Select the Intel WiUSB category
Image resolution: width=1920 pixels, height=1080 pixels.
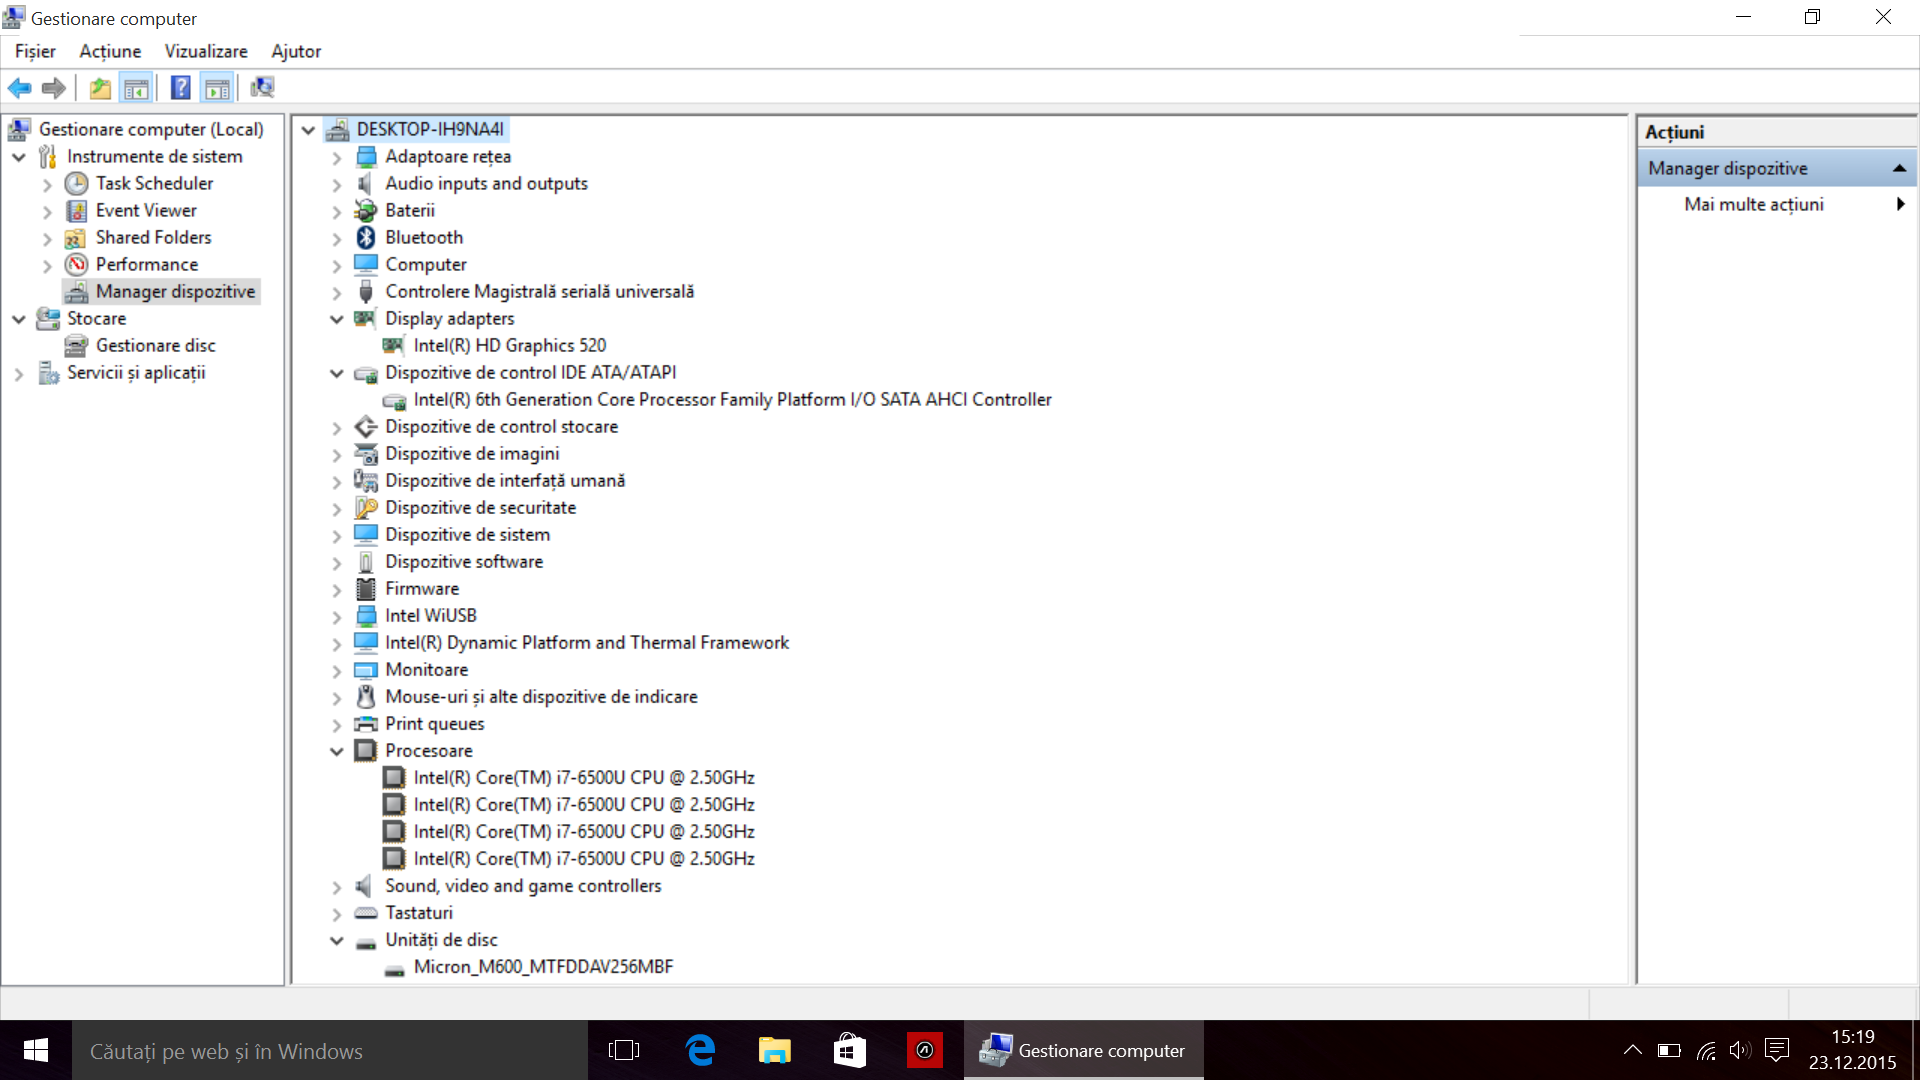[x=431, y=615]
